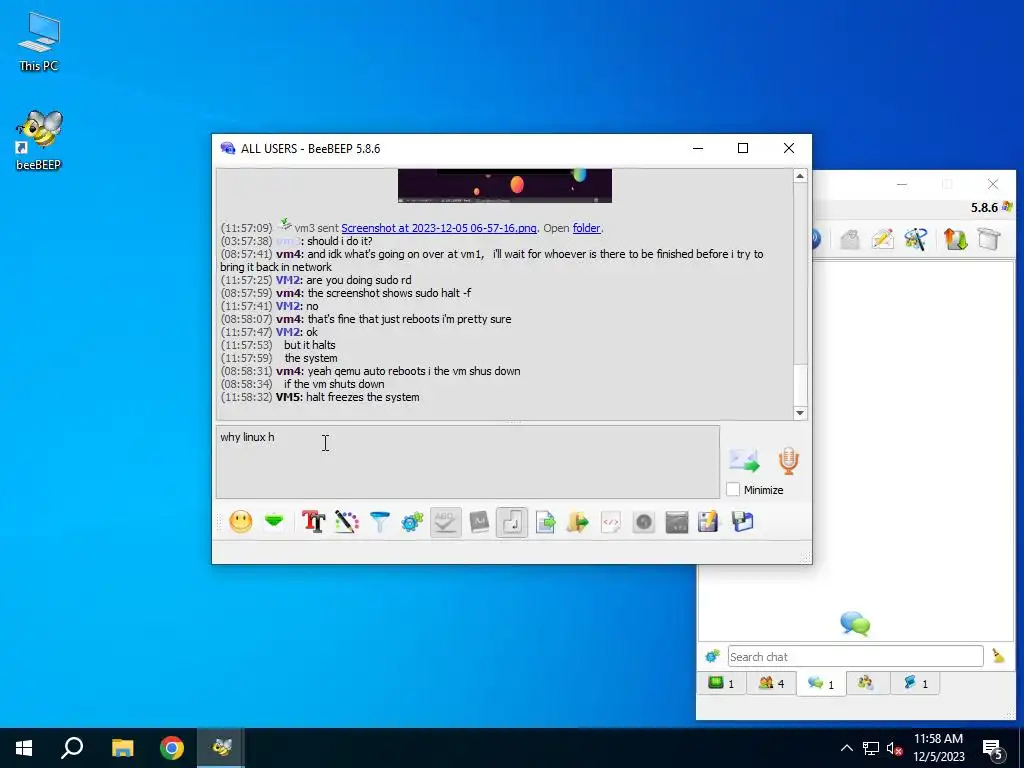Click the received screenshot image thumbnail
Screen dimensions: 1024x768
tap(505, 185)
